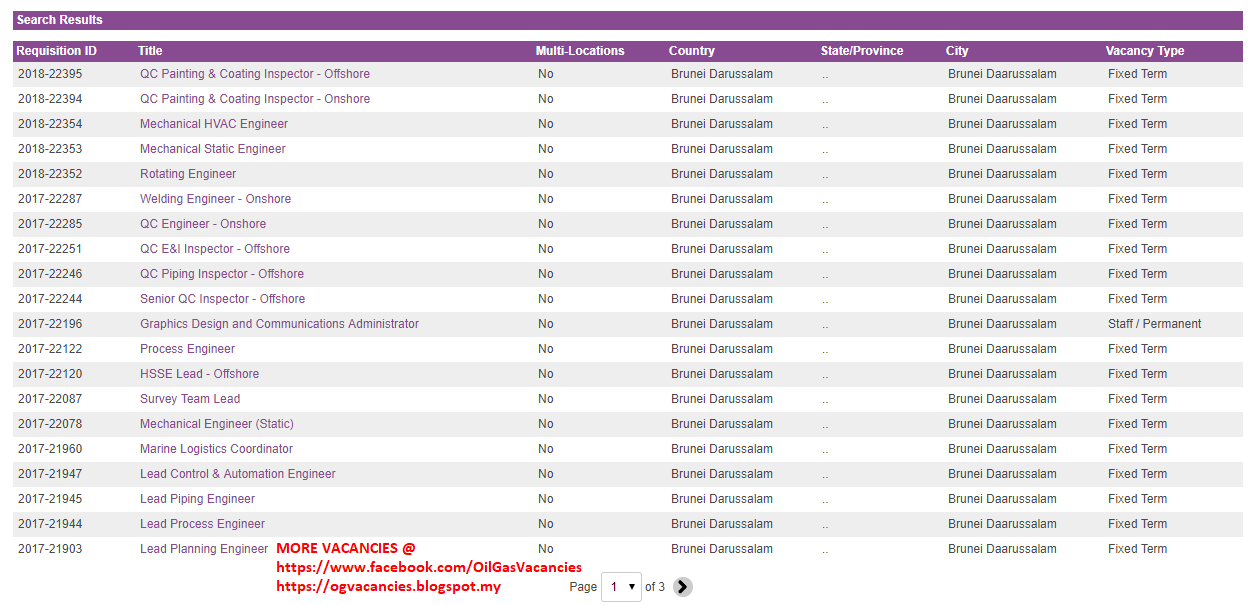Open Mechanical Static Engineer vacancy
The width and height of the screenshot is (1257, 605).
pyautogui.click(x=213, y=149)
